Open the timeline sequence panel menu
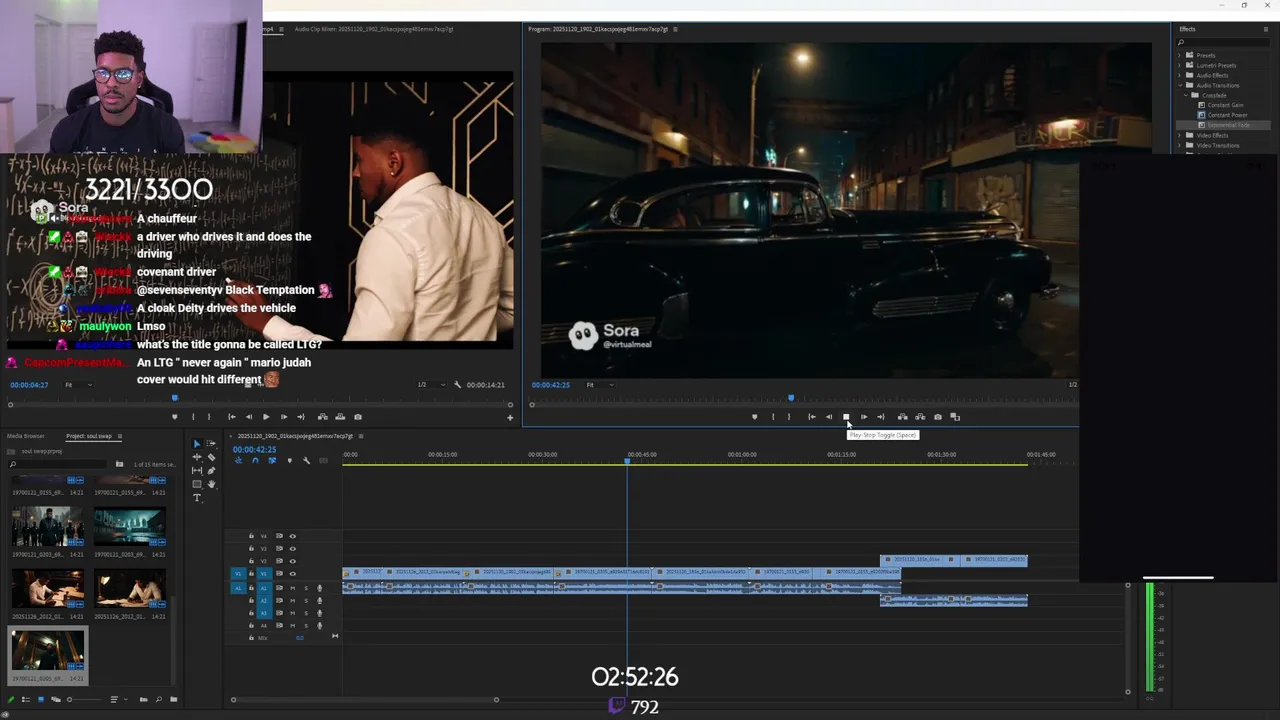Viewport: 1280px width, 720px height. (361, 436)
